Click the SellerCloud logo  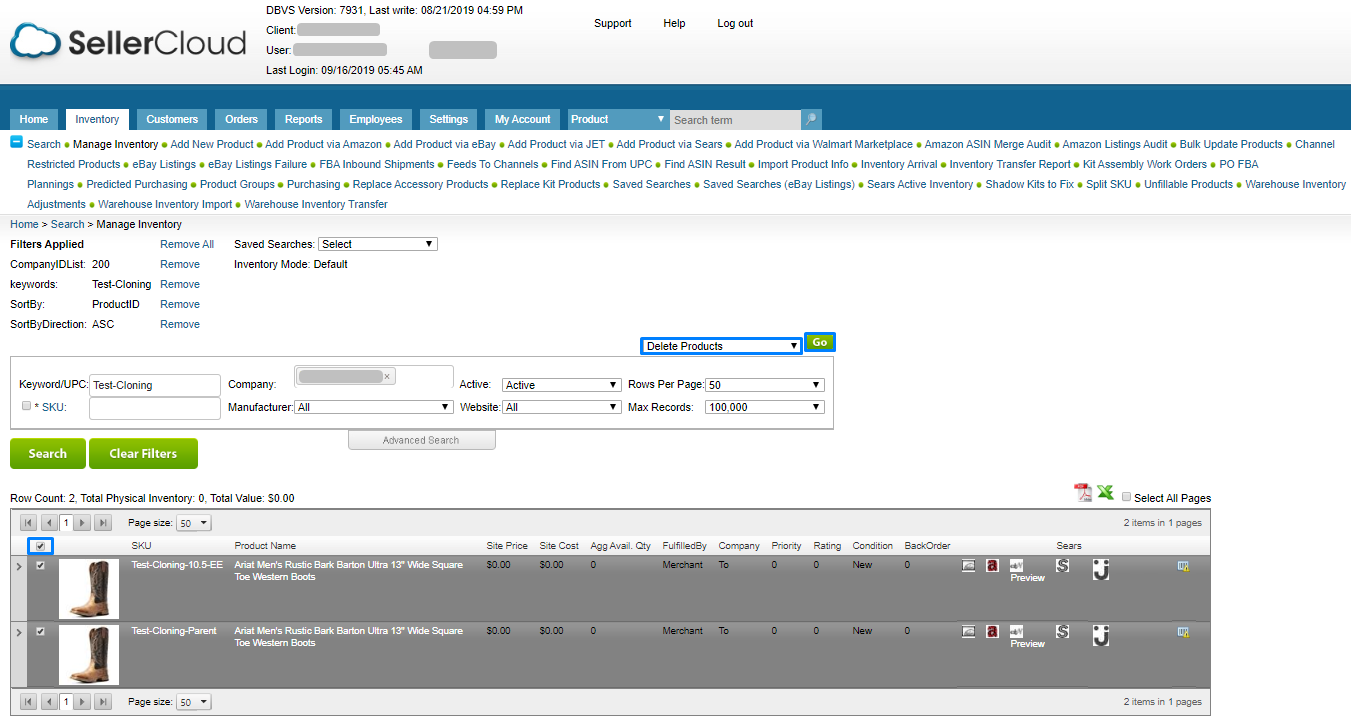coord(128,42)
